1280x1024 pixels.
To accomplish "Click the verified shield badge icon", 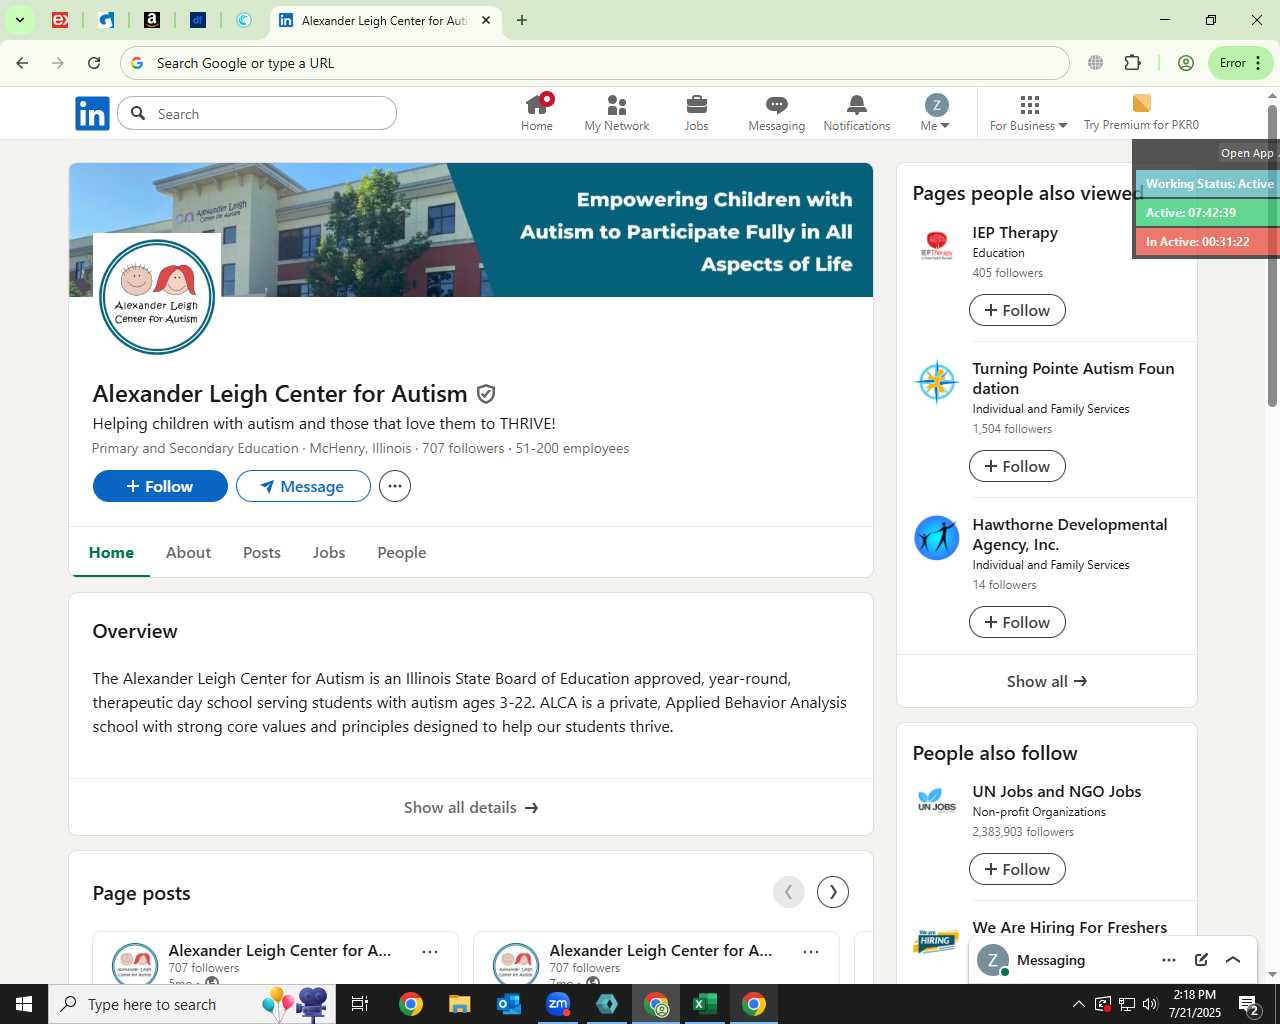I will [x=486, y=394].
